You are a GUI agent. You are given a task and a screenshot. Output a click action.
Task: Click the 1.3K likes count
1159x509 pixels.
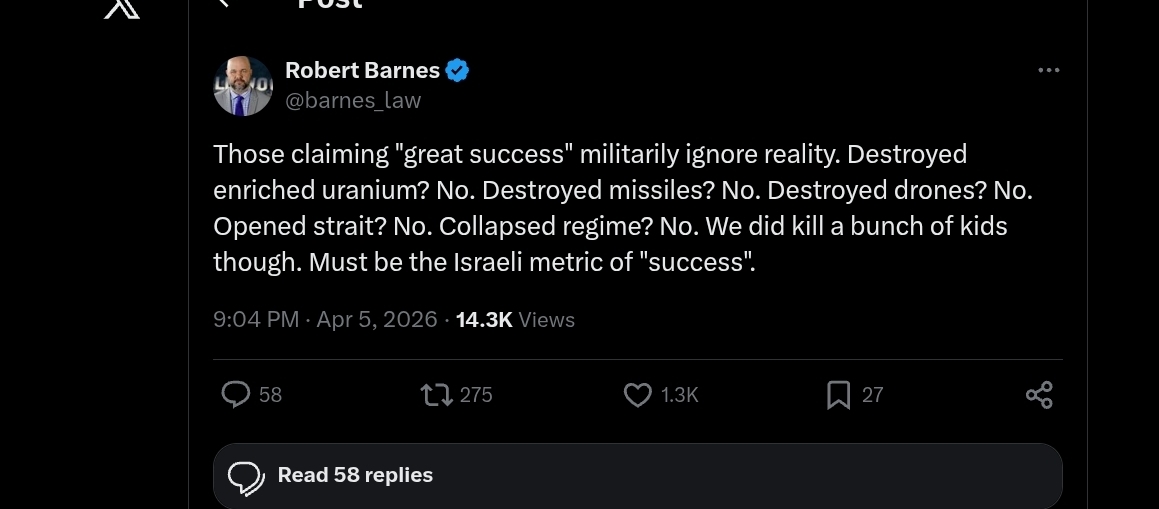680,395
